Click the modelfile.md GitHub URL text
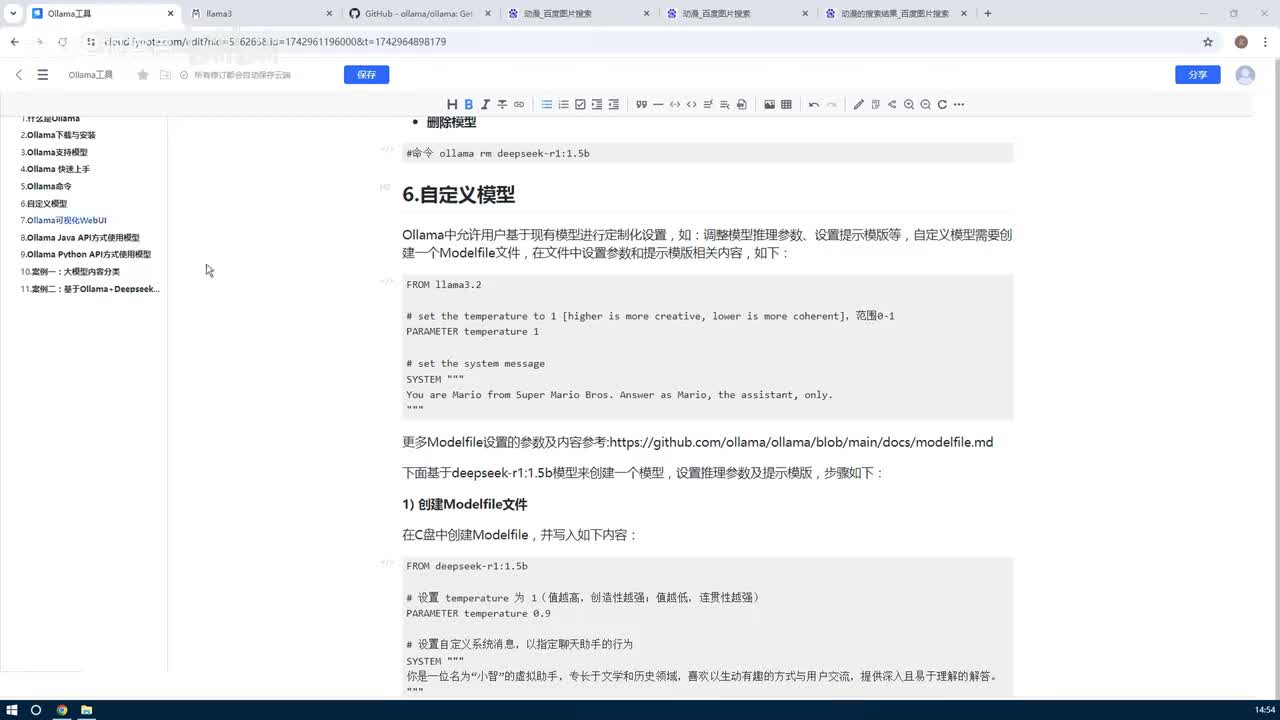This screenshot has height=720, width=1280. [x=801, y=442]
